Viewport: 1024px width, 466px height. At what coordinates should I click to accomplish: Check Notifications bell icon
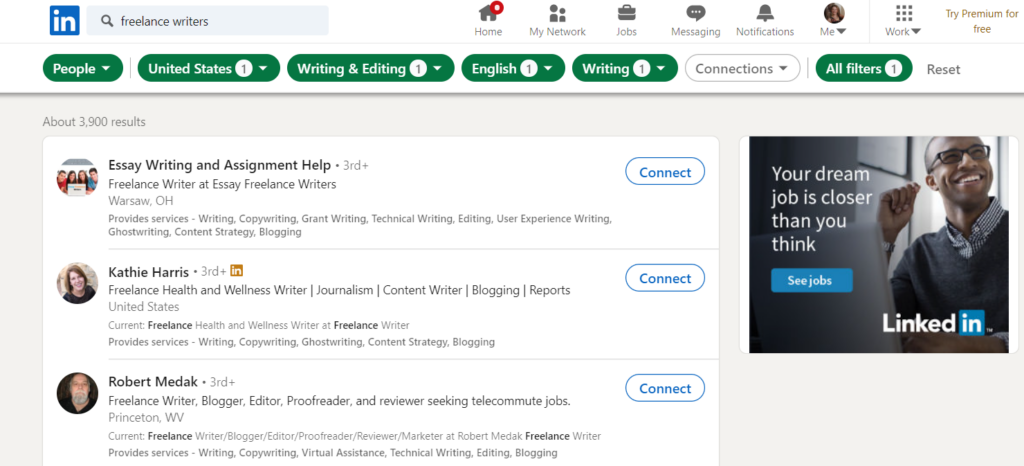764,14
